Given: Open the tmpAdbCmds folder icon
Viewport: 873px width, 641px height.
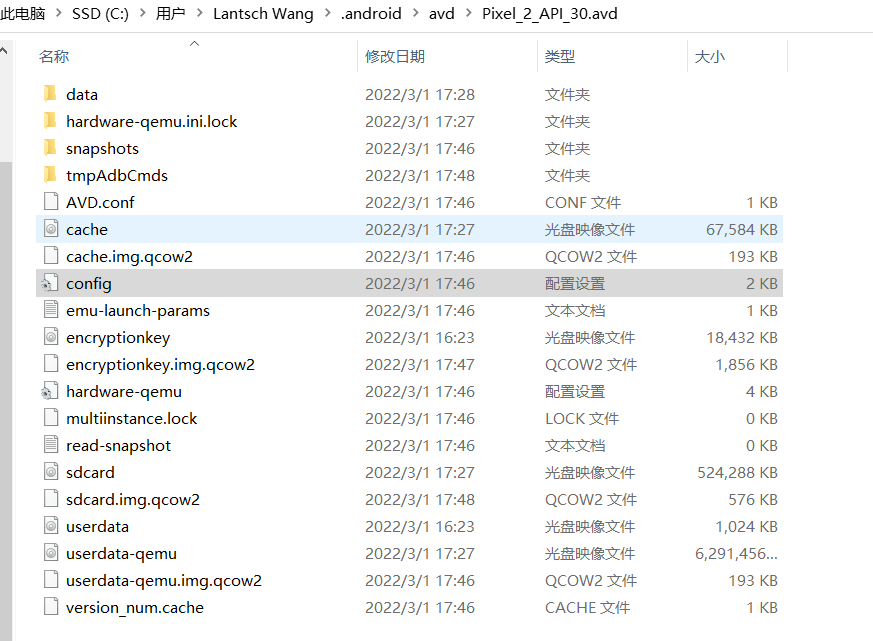Looking at the screenshot, I should [52, 175].
